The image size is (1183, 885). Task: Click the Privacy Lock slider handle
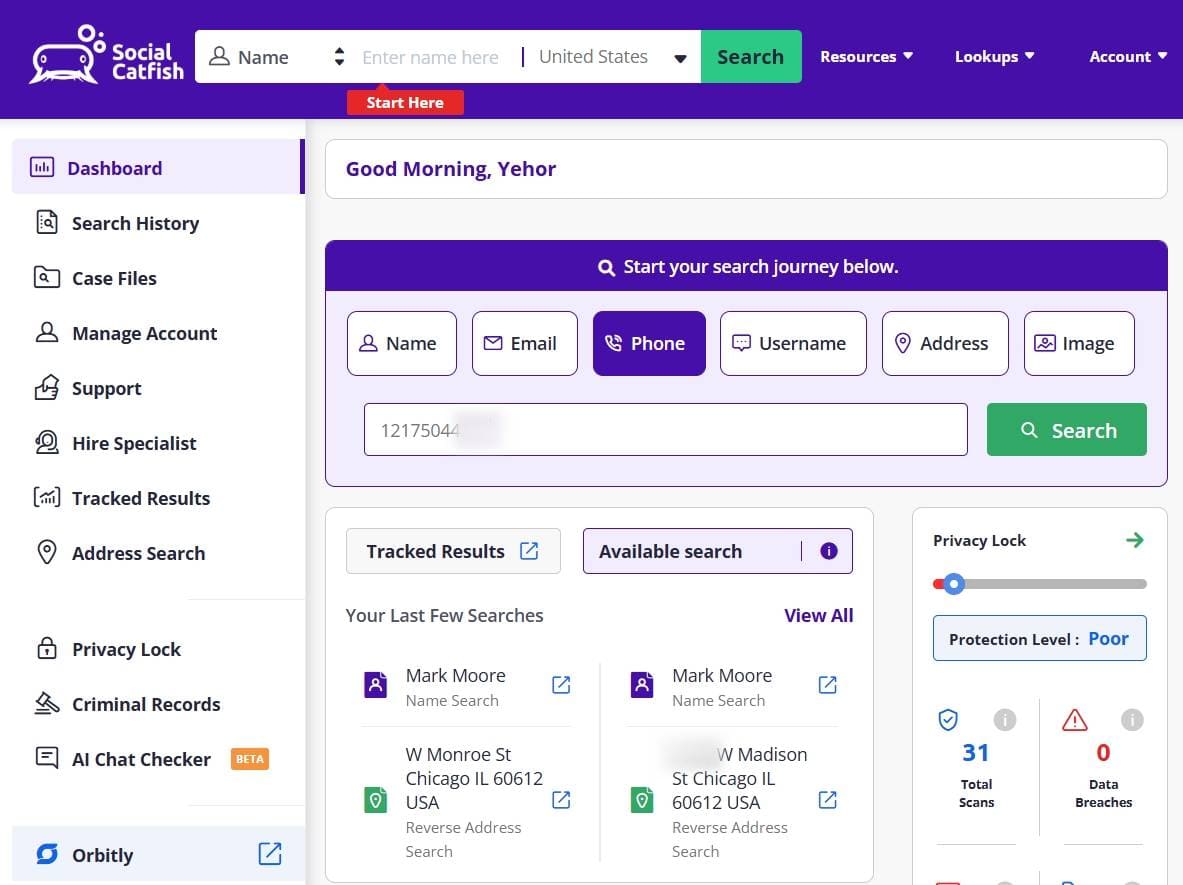954,583
